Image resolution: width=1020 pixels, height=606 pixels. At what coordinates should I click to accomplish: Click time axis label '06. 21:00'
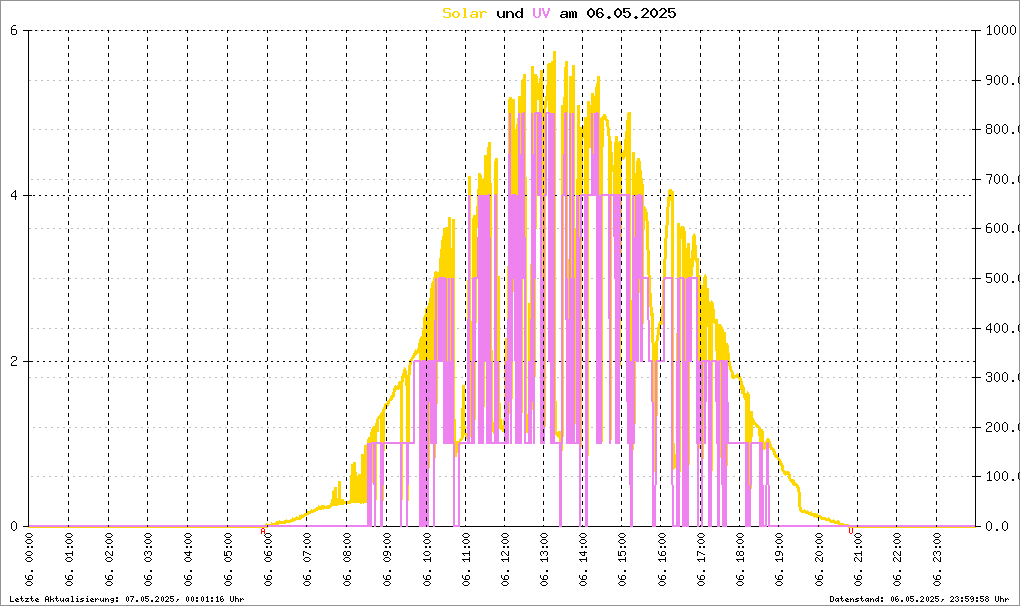(x=858, y=559)
